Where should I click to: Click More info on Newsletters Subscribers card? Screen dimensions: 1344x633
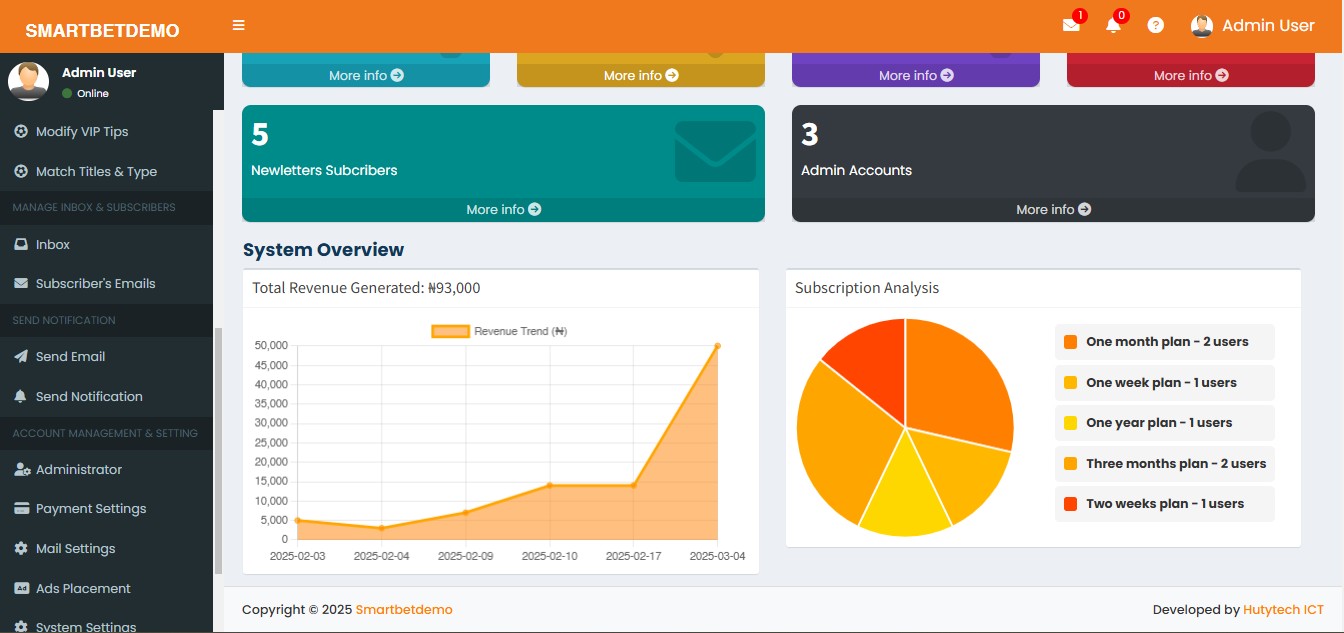[x=503, y=210]
